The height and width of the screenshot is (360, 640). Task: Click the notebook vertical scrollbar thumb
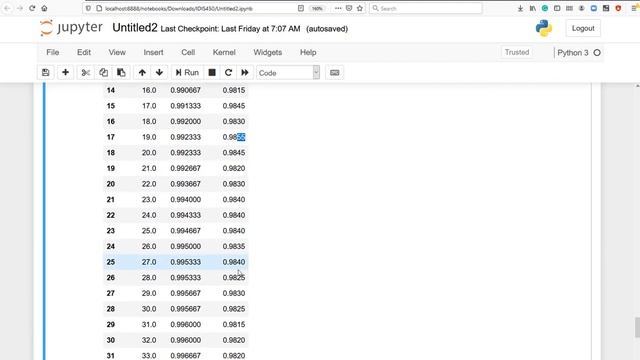click(637, 328)
